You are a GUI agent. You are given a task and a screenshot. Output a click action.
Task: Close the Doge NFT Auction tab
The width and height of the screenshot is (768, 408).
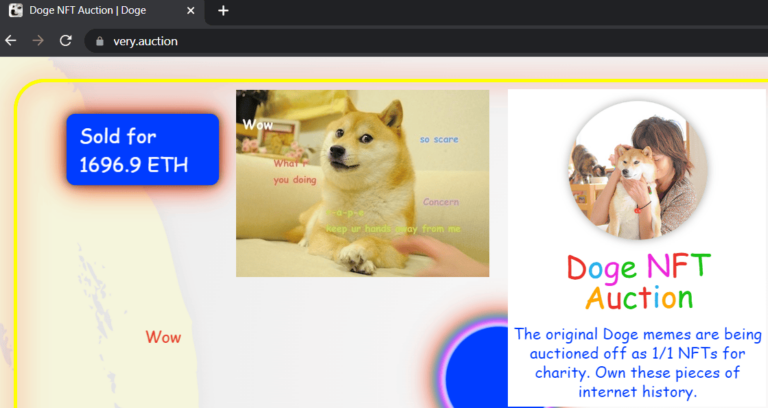coord(191,10)
